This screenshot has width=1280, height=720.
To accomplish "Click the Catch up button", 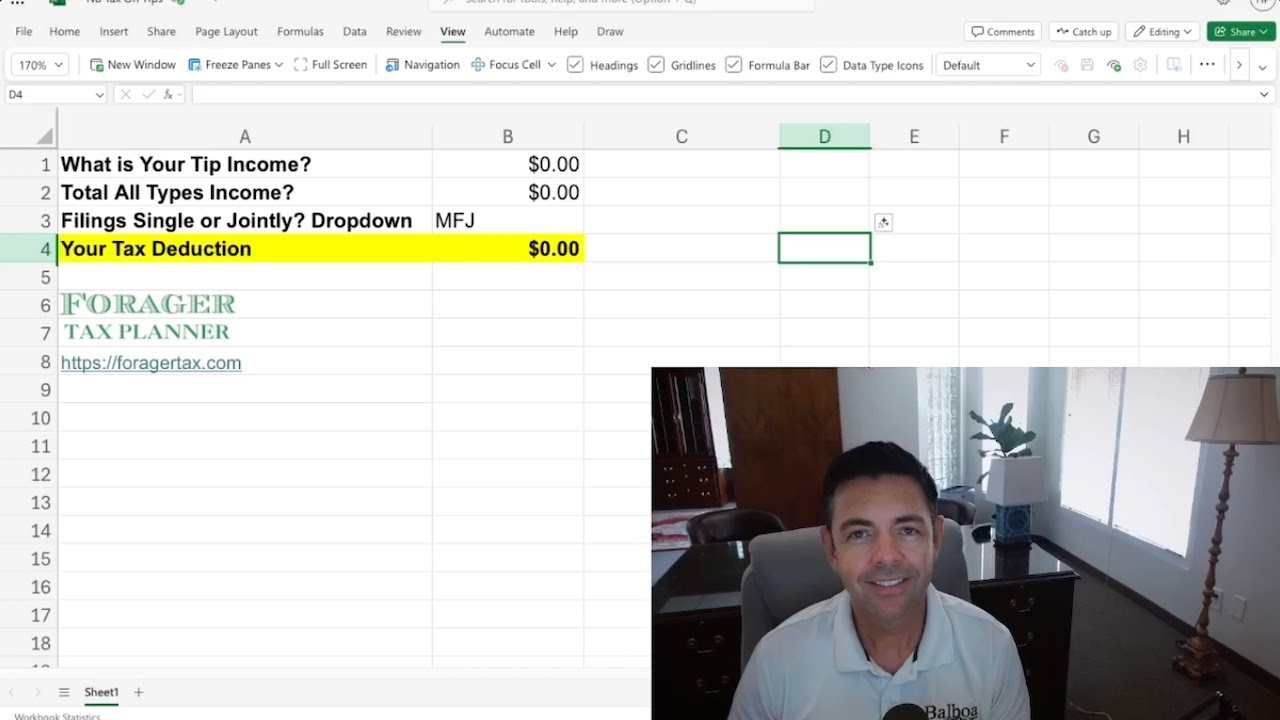I will pyautogui.click(x=1084, y=32).
